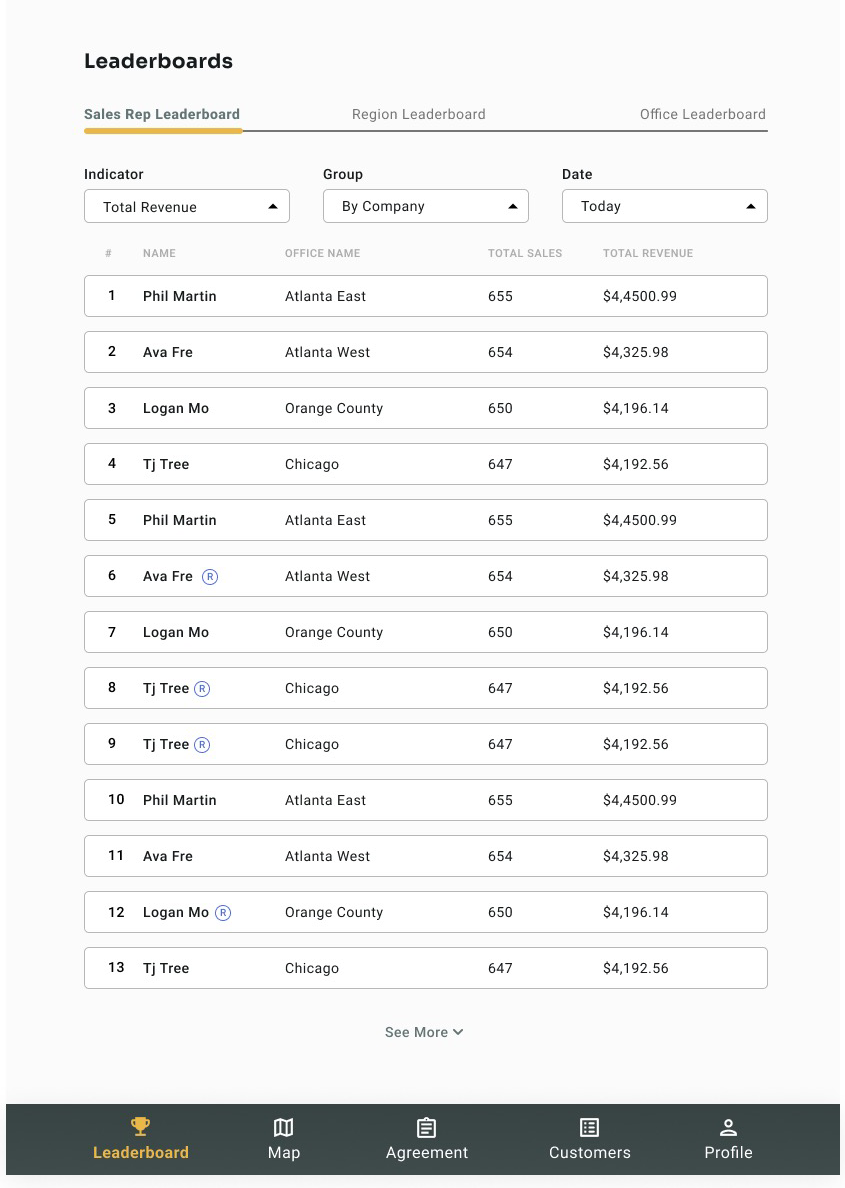
Task: Open the Leaderboards page heading
Action: pyautogui.click(x=158, y=61)
